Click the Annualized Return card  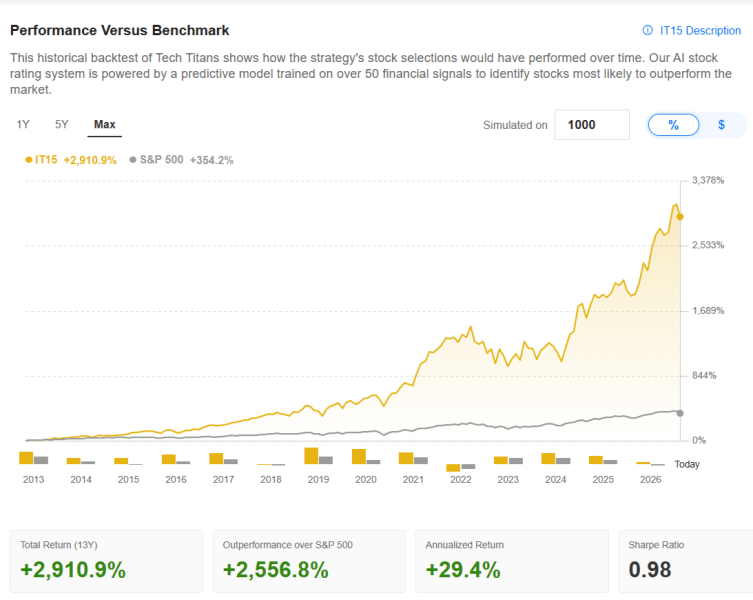point(512,560)
